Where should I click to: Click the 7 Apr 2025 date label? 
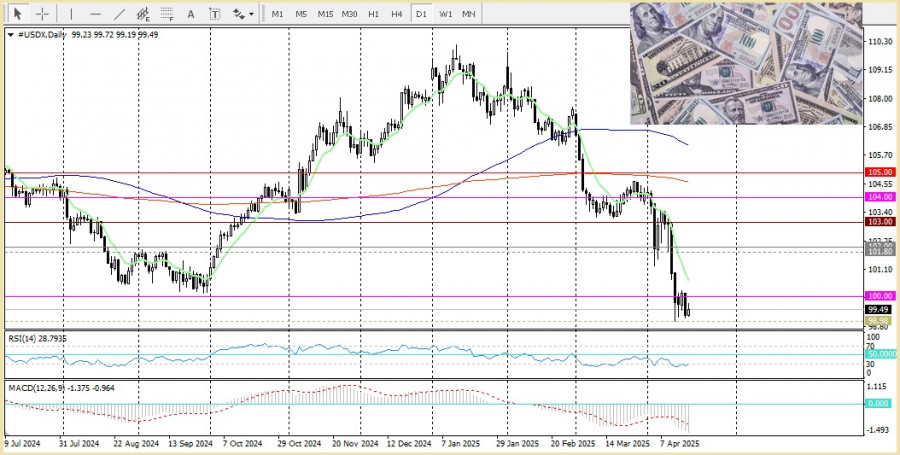(x=680, y=444)
